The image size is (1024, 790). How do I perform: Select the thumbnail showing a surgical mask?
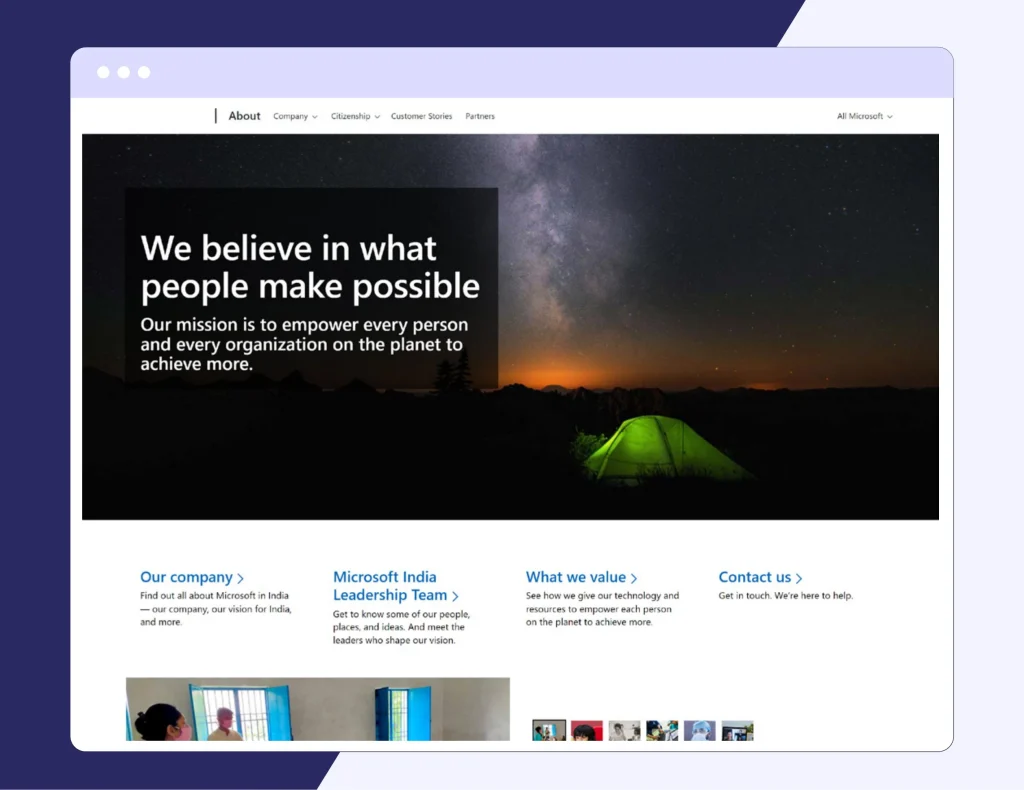tap(699, 730)
